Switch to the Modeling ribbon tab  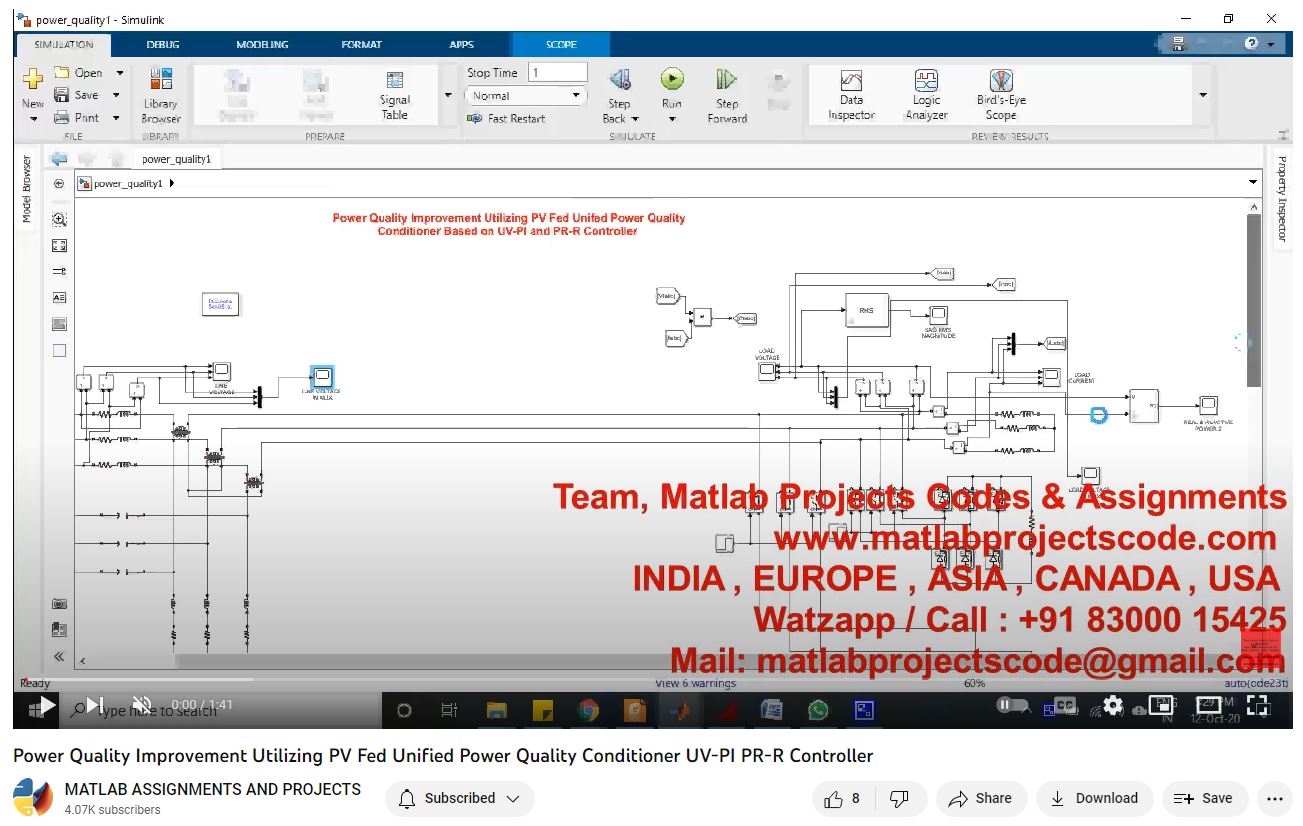262,44
